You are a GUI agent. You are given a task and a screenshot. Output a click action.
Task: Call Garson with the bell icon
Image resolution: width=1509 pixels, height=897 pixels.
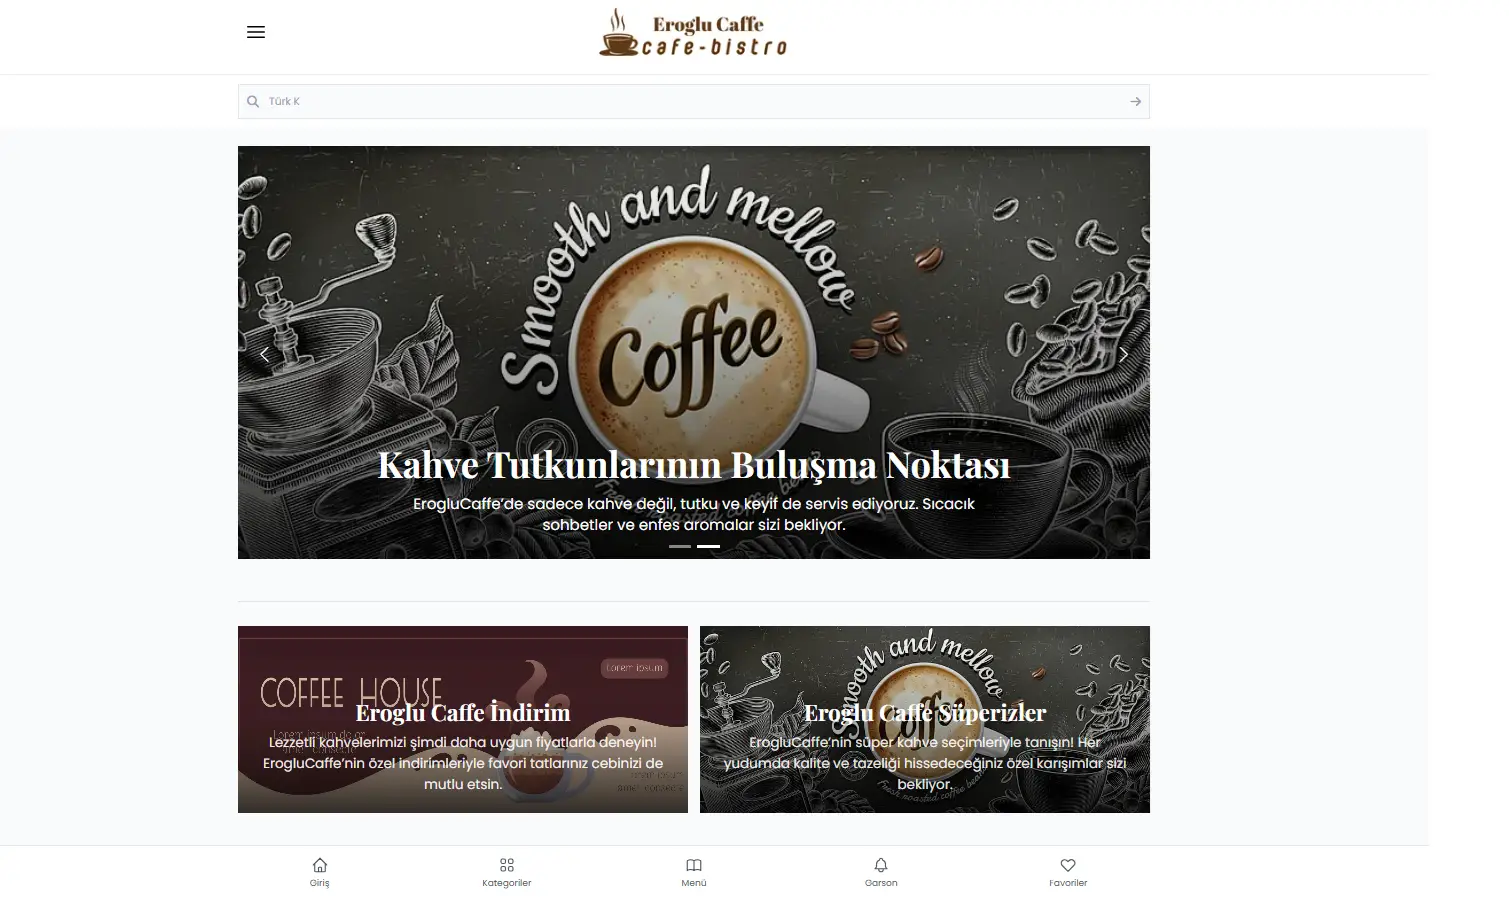click(x=881, y=872)
